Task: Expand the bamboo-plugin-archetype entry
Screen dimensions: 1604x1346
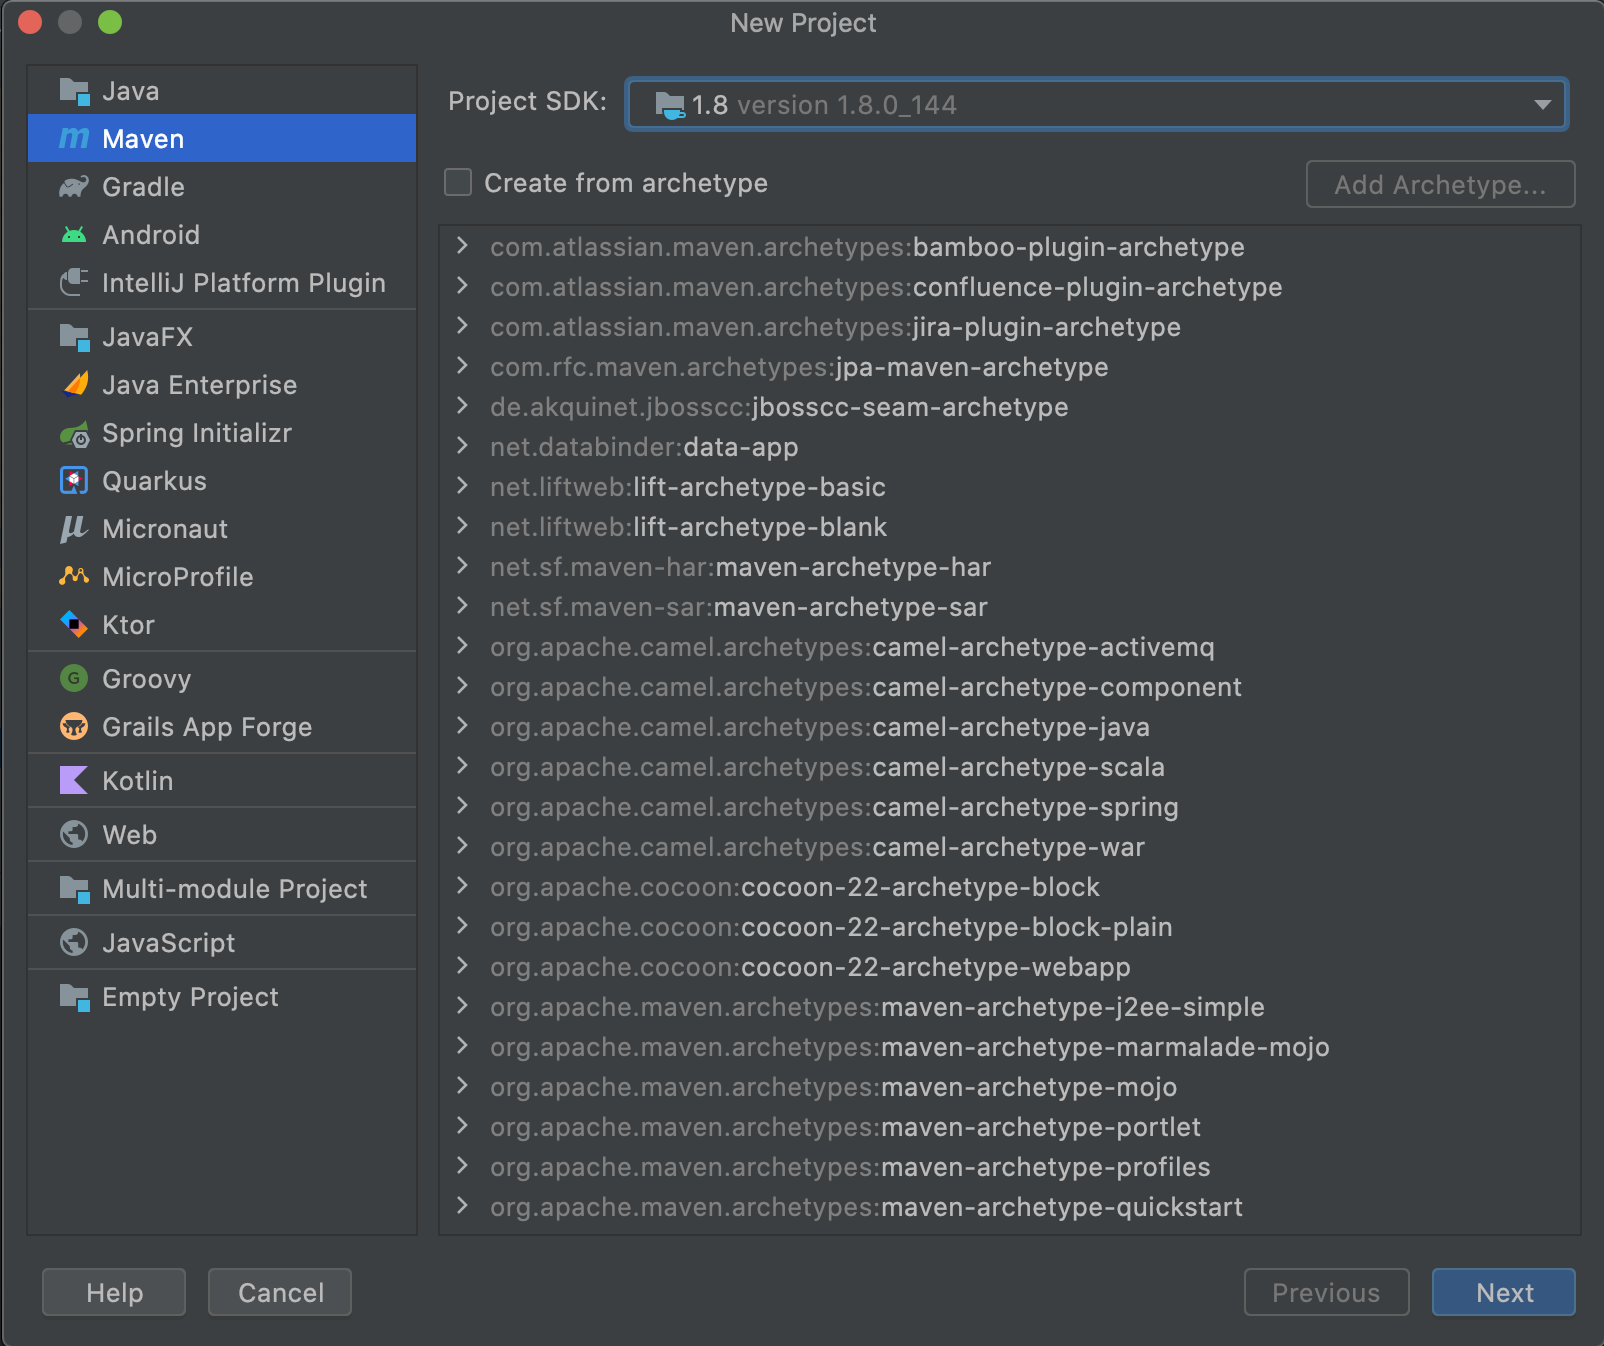Action: click(462, 246)
